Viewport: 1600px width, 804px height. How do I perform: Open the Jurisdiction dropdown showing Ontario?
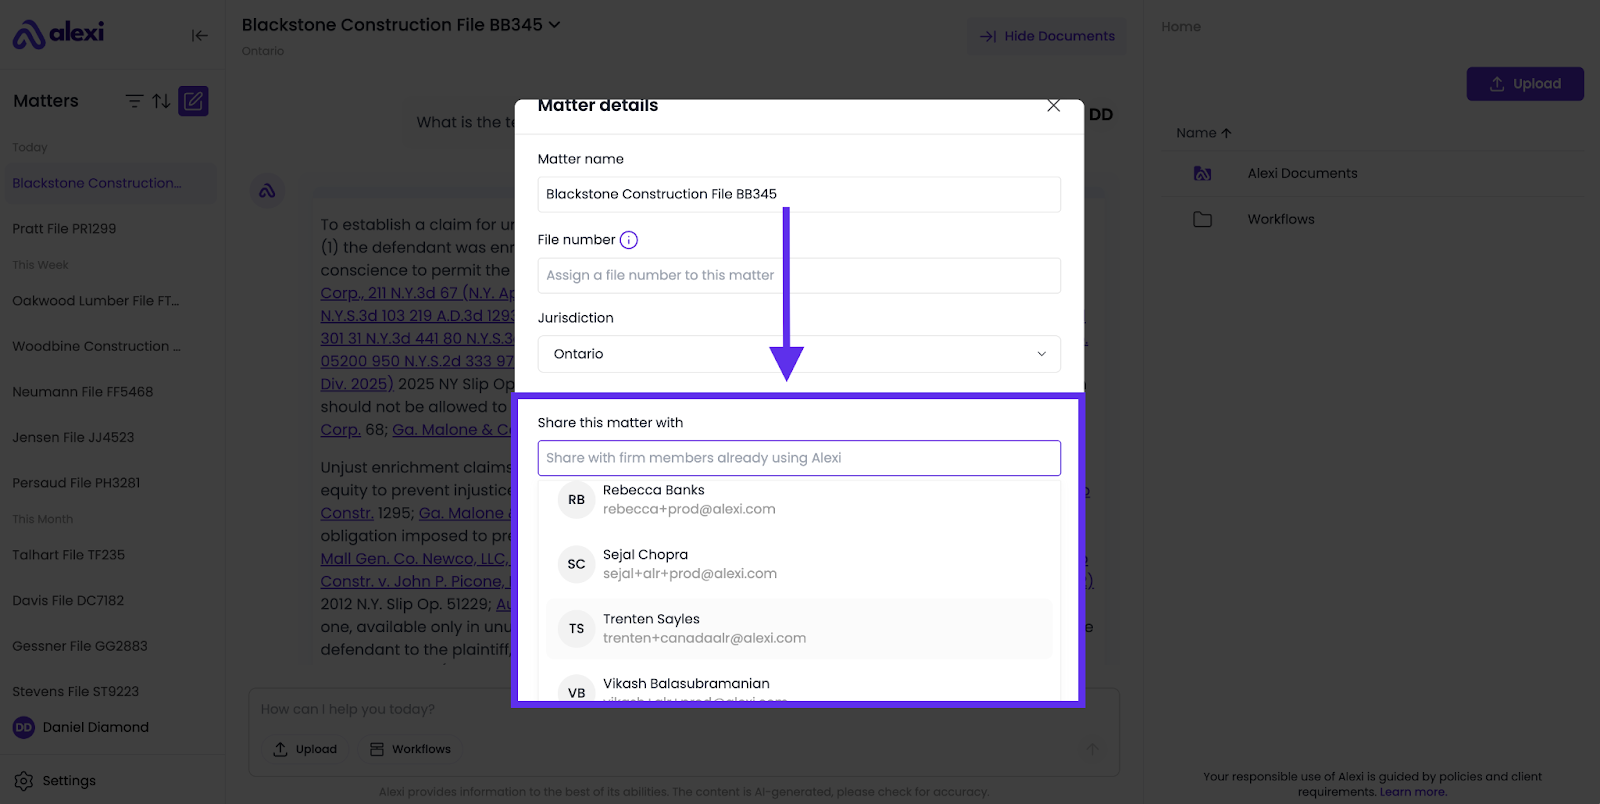coord(799,354)
